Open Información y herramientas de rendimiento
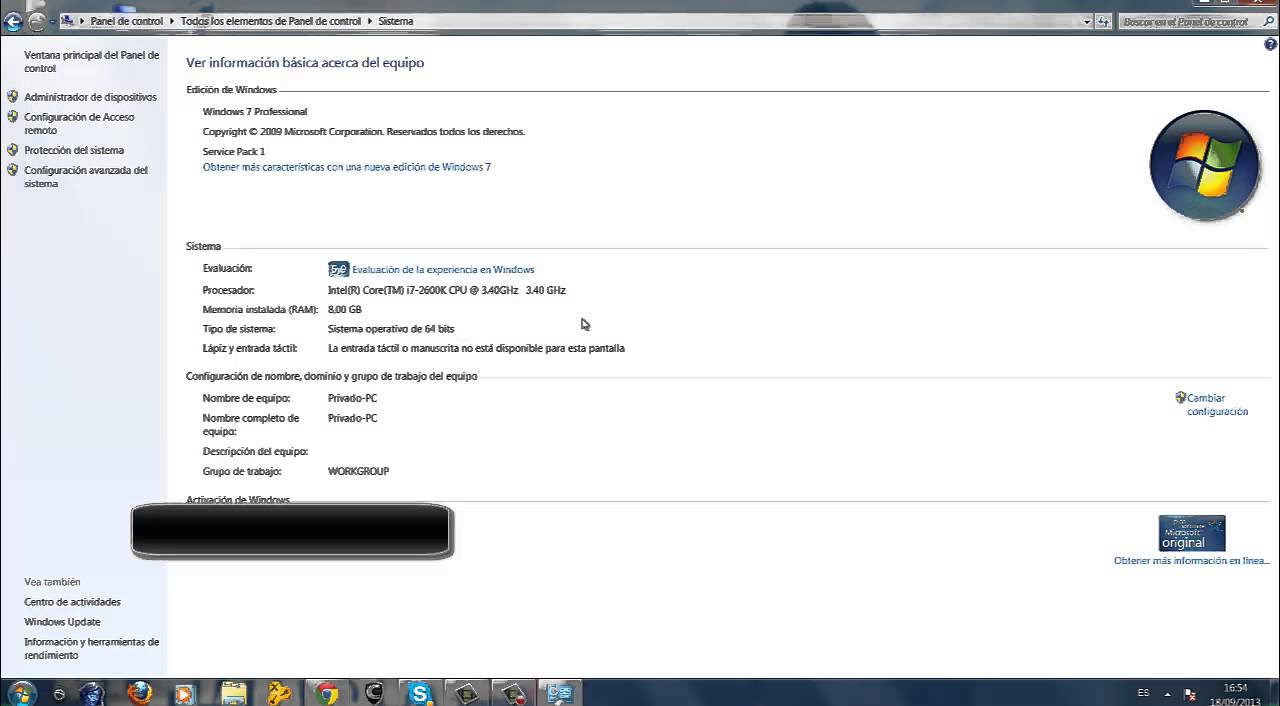This screenshot has width=1280, height=706. coord(91,649)
